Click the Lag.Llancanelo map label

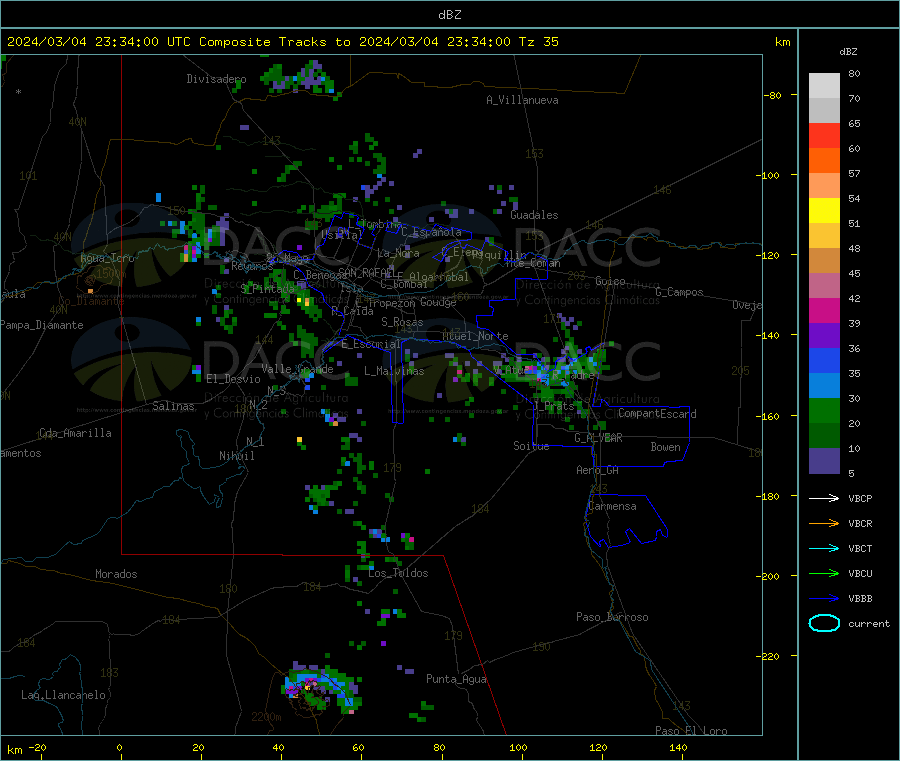(x=63, y=695)
